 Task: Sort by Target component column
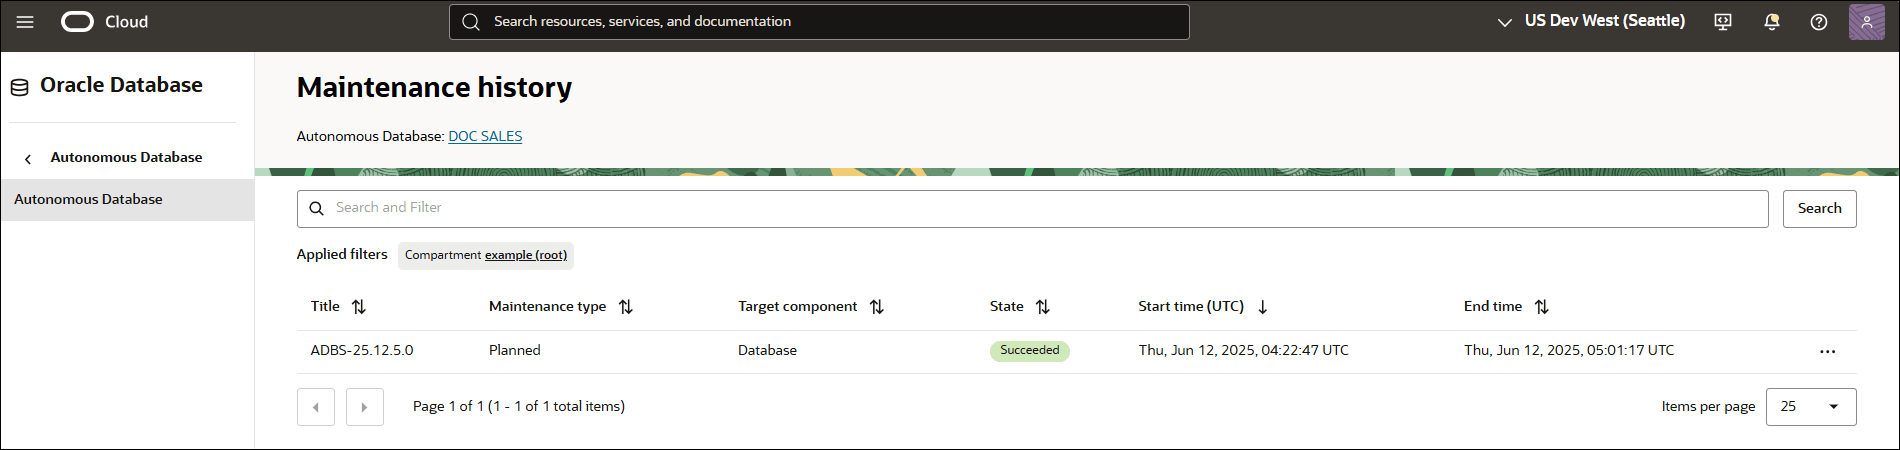tap(877, 307)
